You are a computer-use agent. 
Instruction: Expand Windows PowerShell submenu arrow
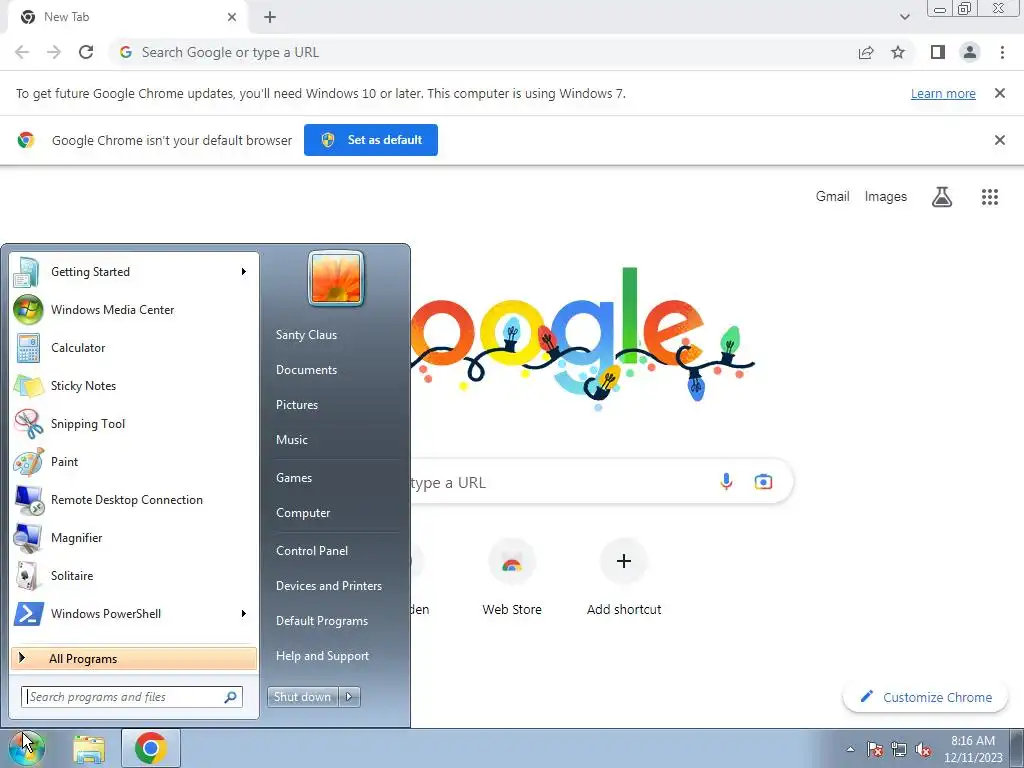244,613
